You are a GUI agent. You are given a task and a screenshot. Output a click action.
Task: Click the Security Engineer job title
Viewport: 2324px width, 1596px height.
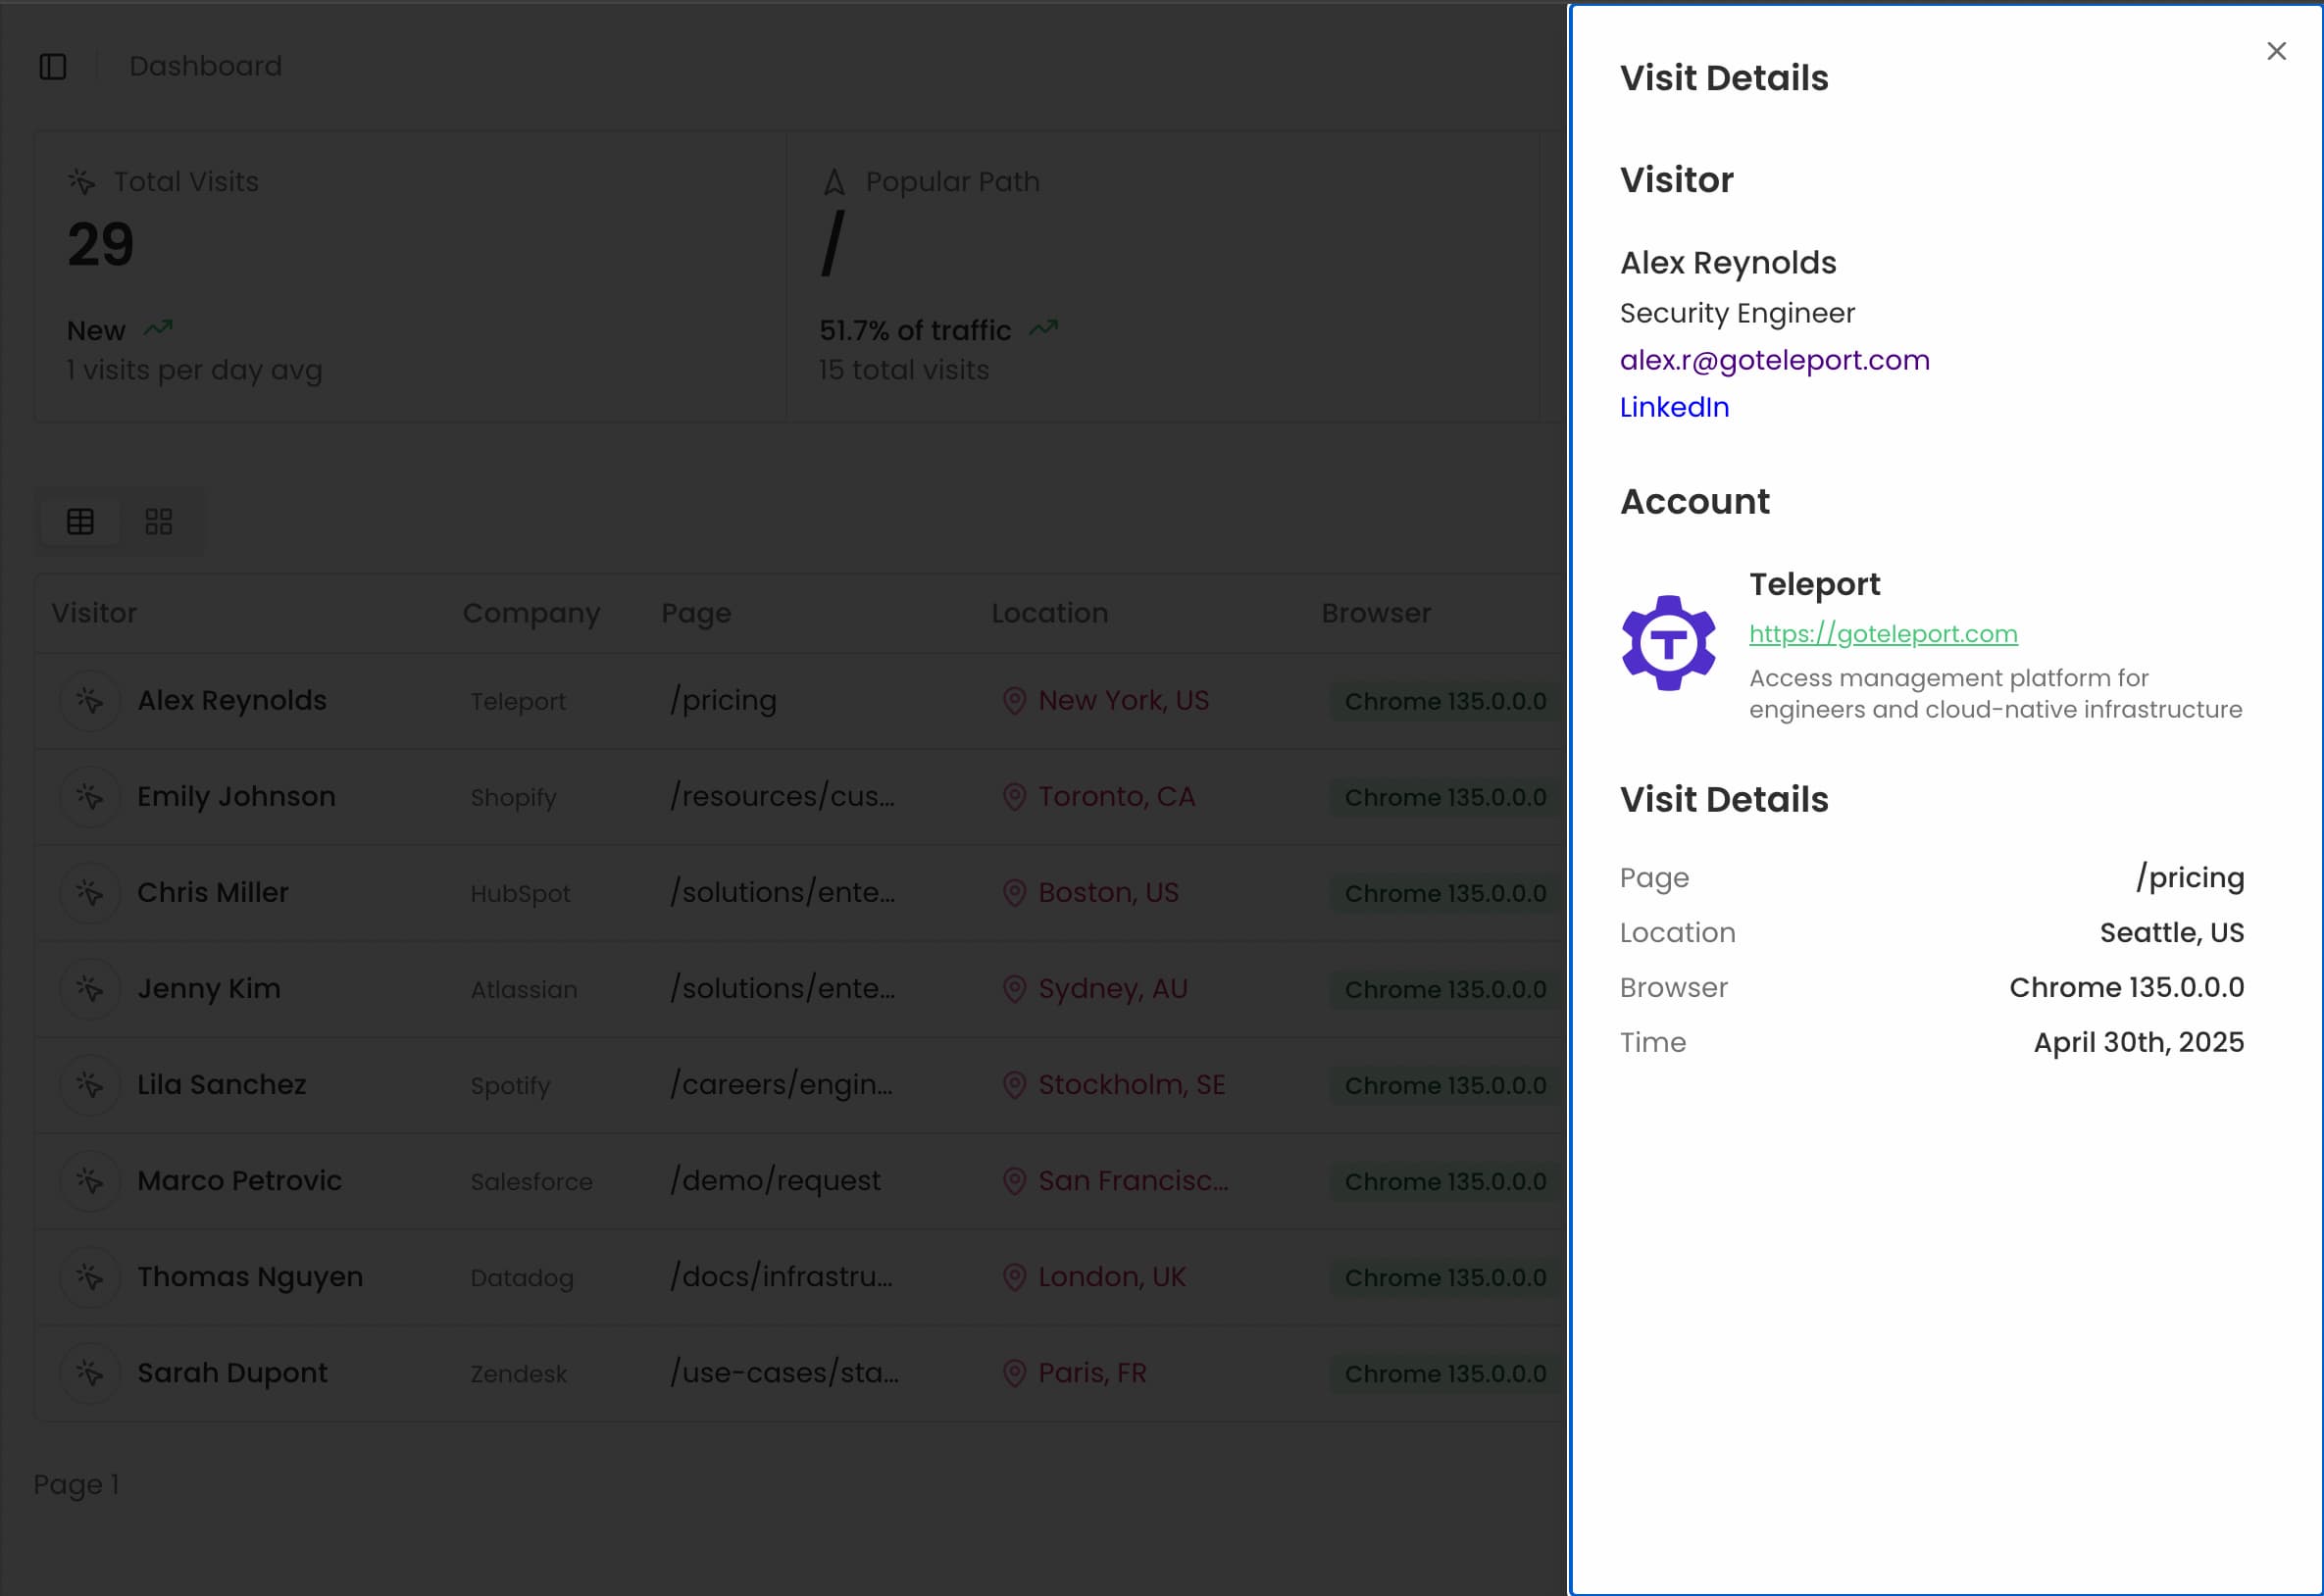coord(1737,314)
